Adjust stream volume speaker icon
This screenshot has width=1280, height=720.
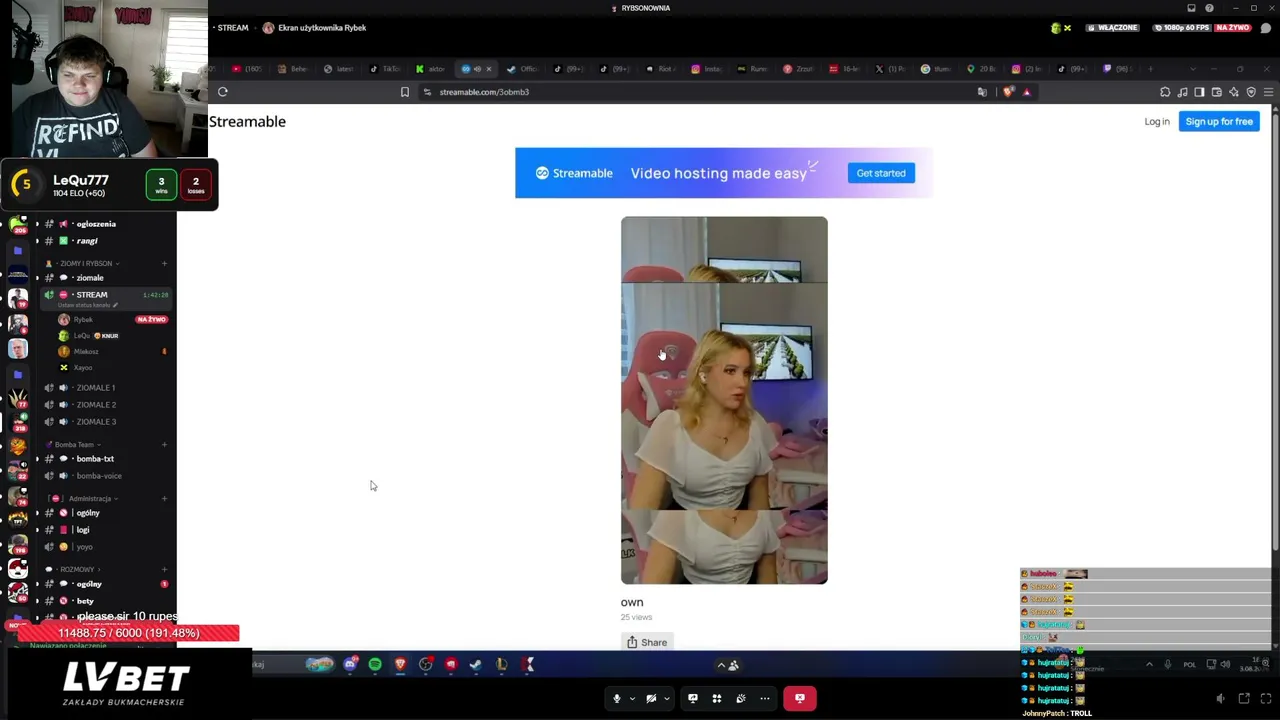coord(1220,698)
